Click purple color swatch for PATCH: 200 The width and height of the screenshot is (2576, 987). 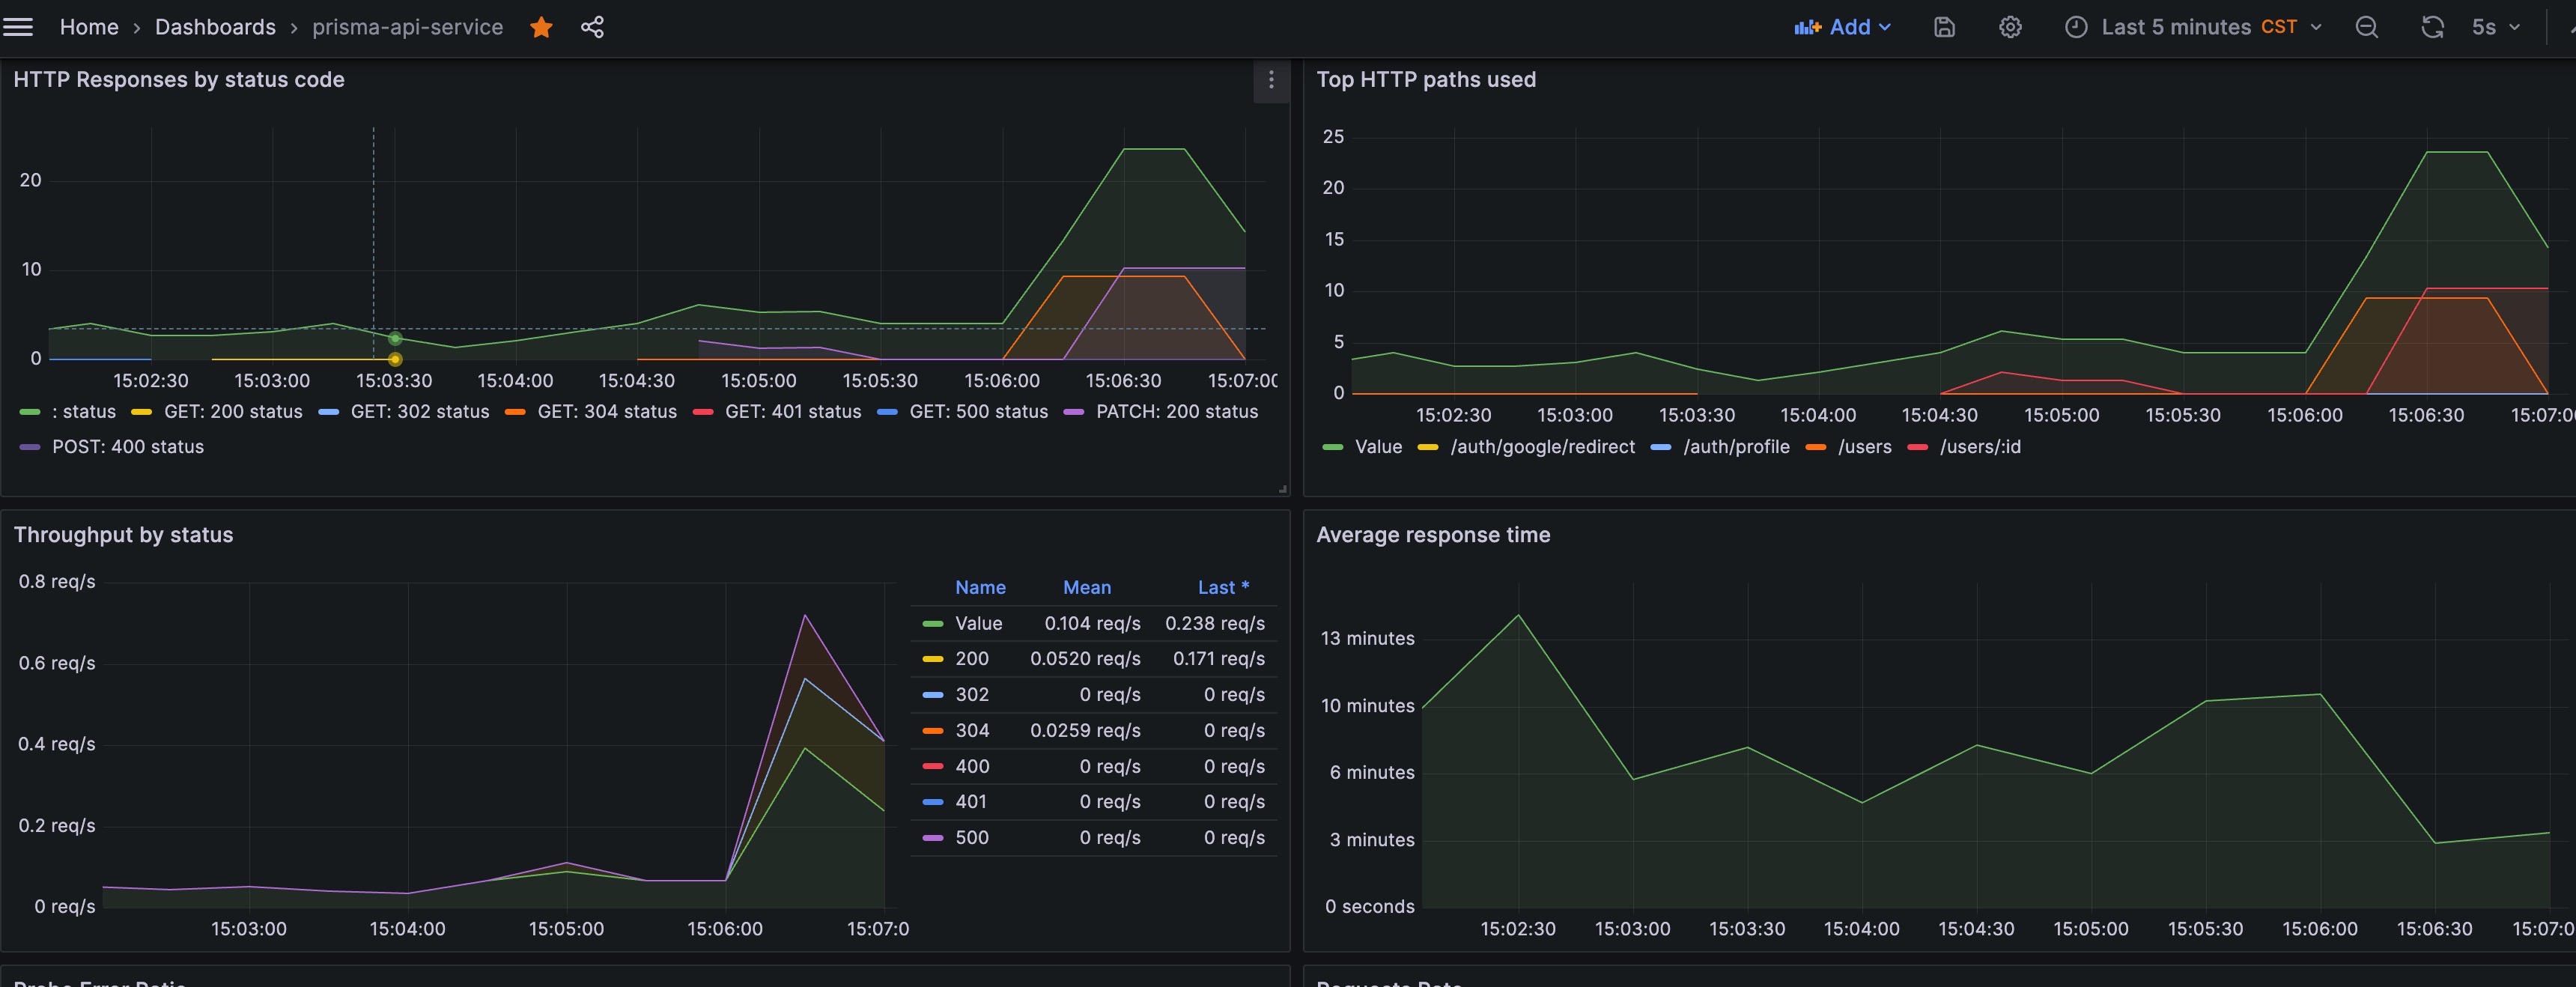[1074, 412]
